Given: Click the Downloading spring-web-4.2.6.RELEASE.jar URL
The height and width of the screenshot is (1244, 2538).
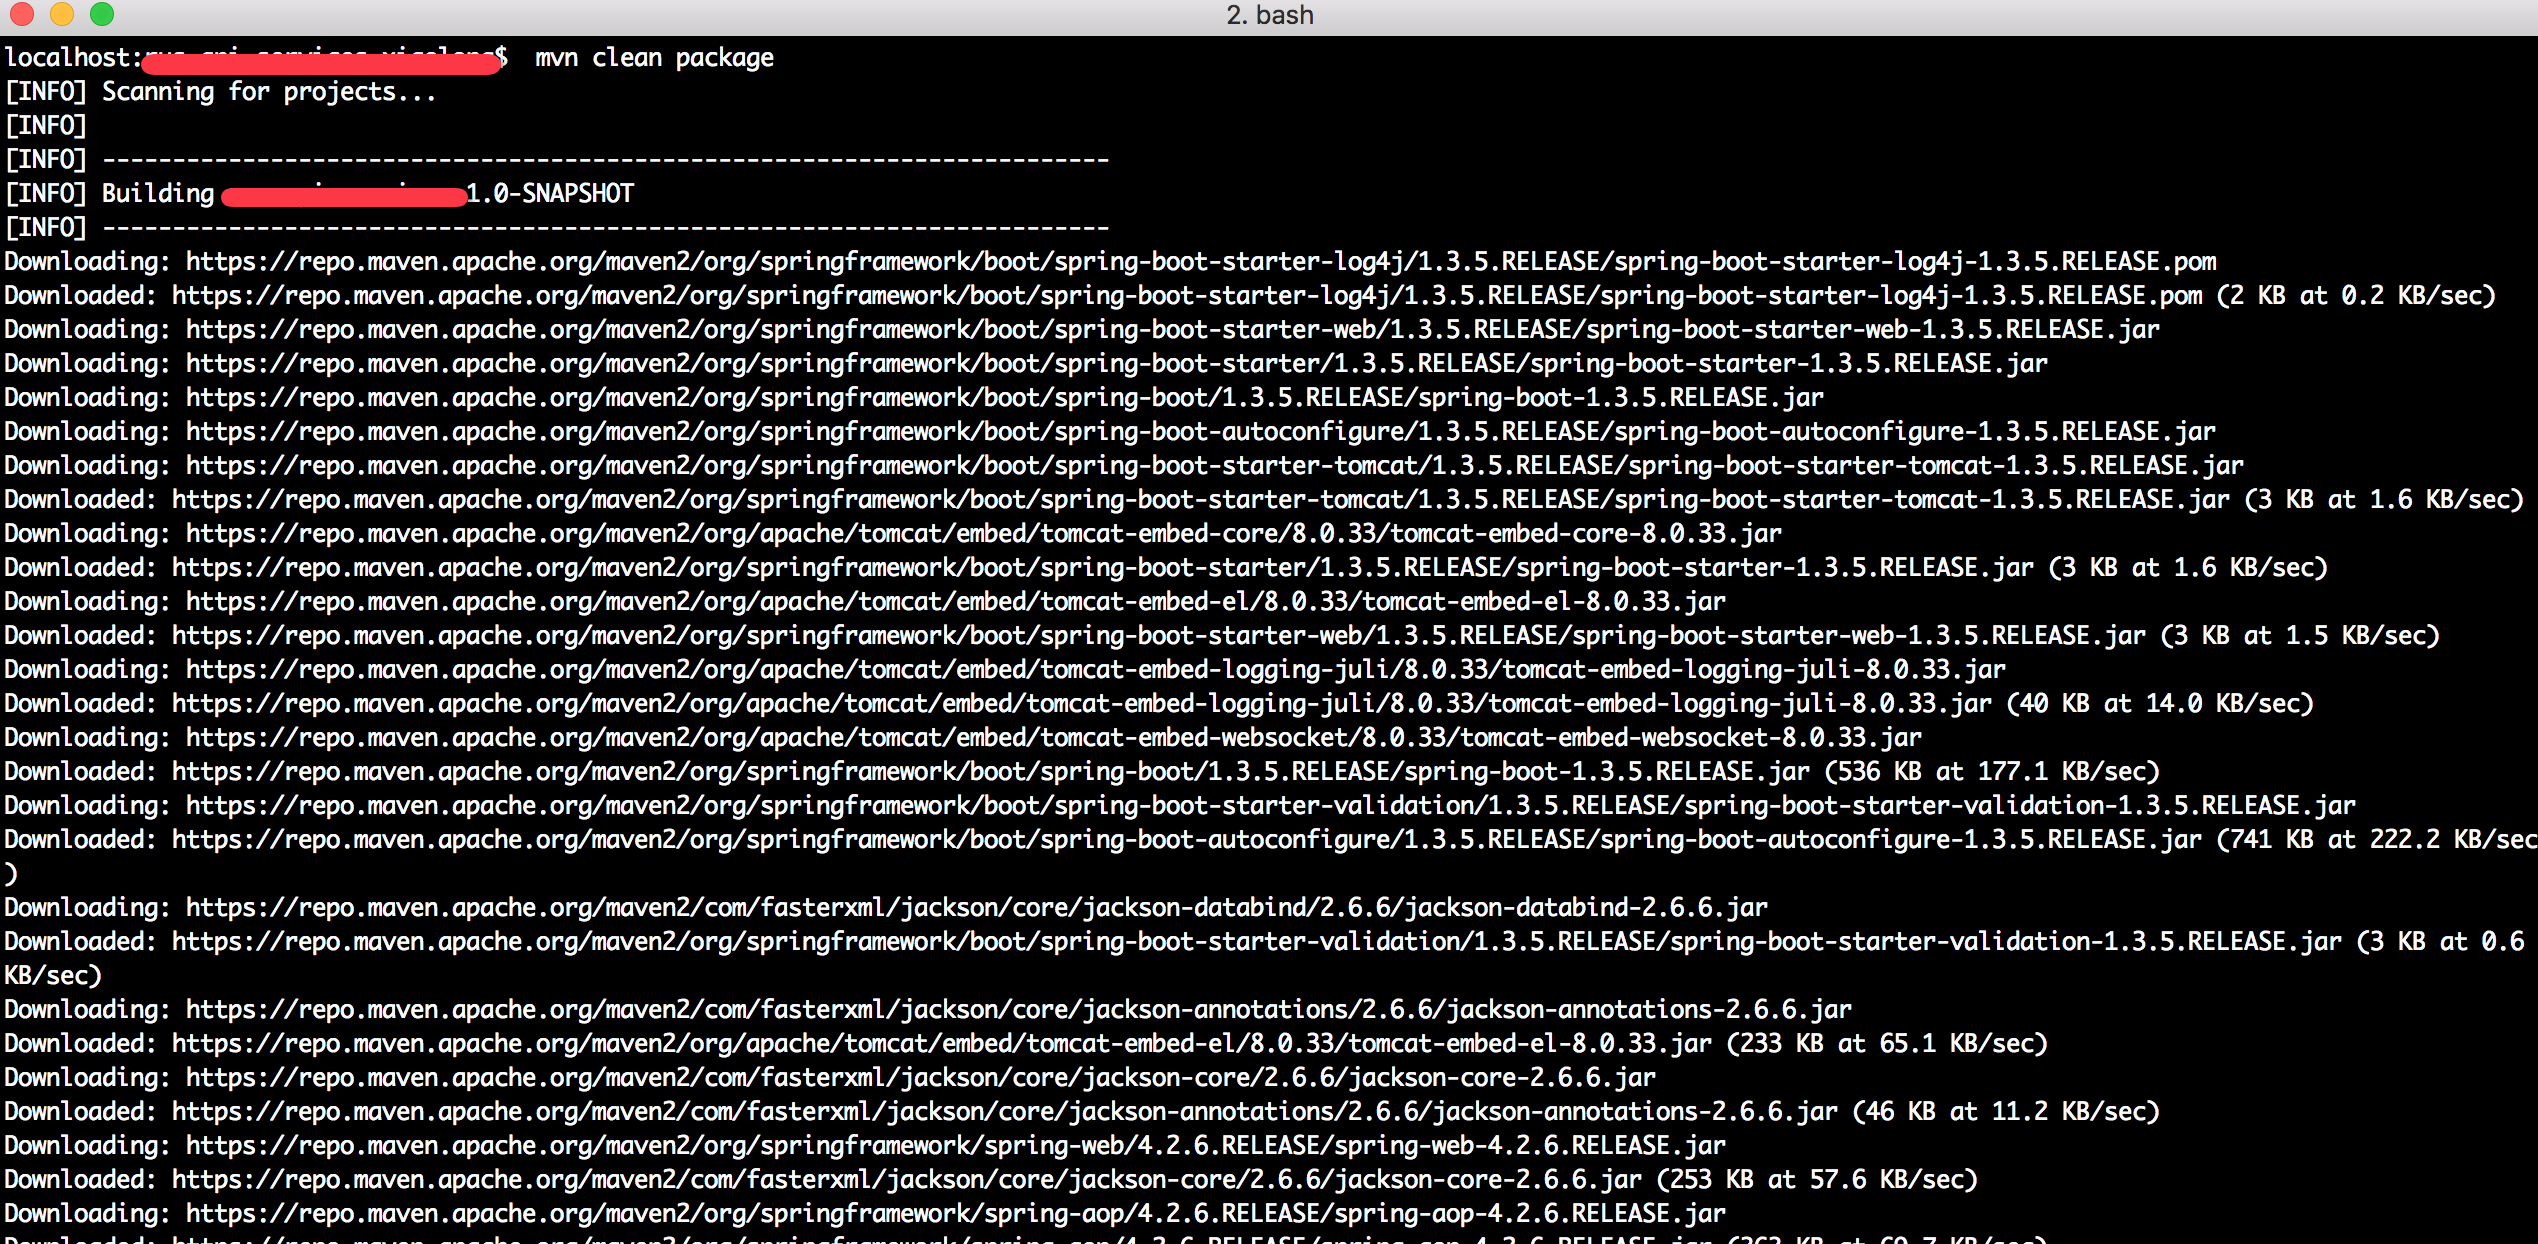Looking at the screenshot, I should pyautogui.click(x=956, y=1146).
